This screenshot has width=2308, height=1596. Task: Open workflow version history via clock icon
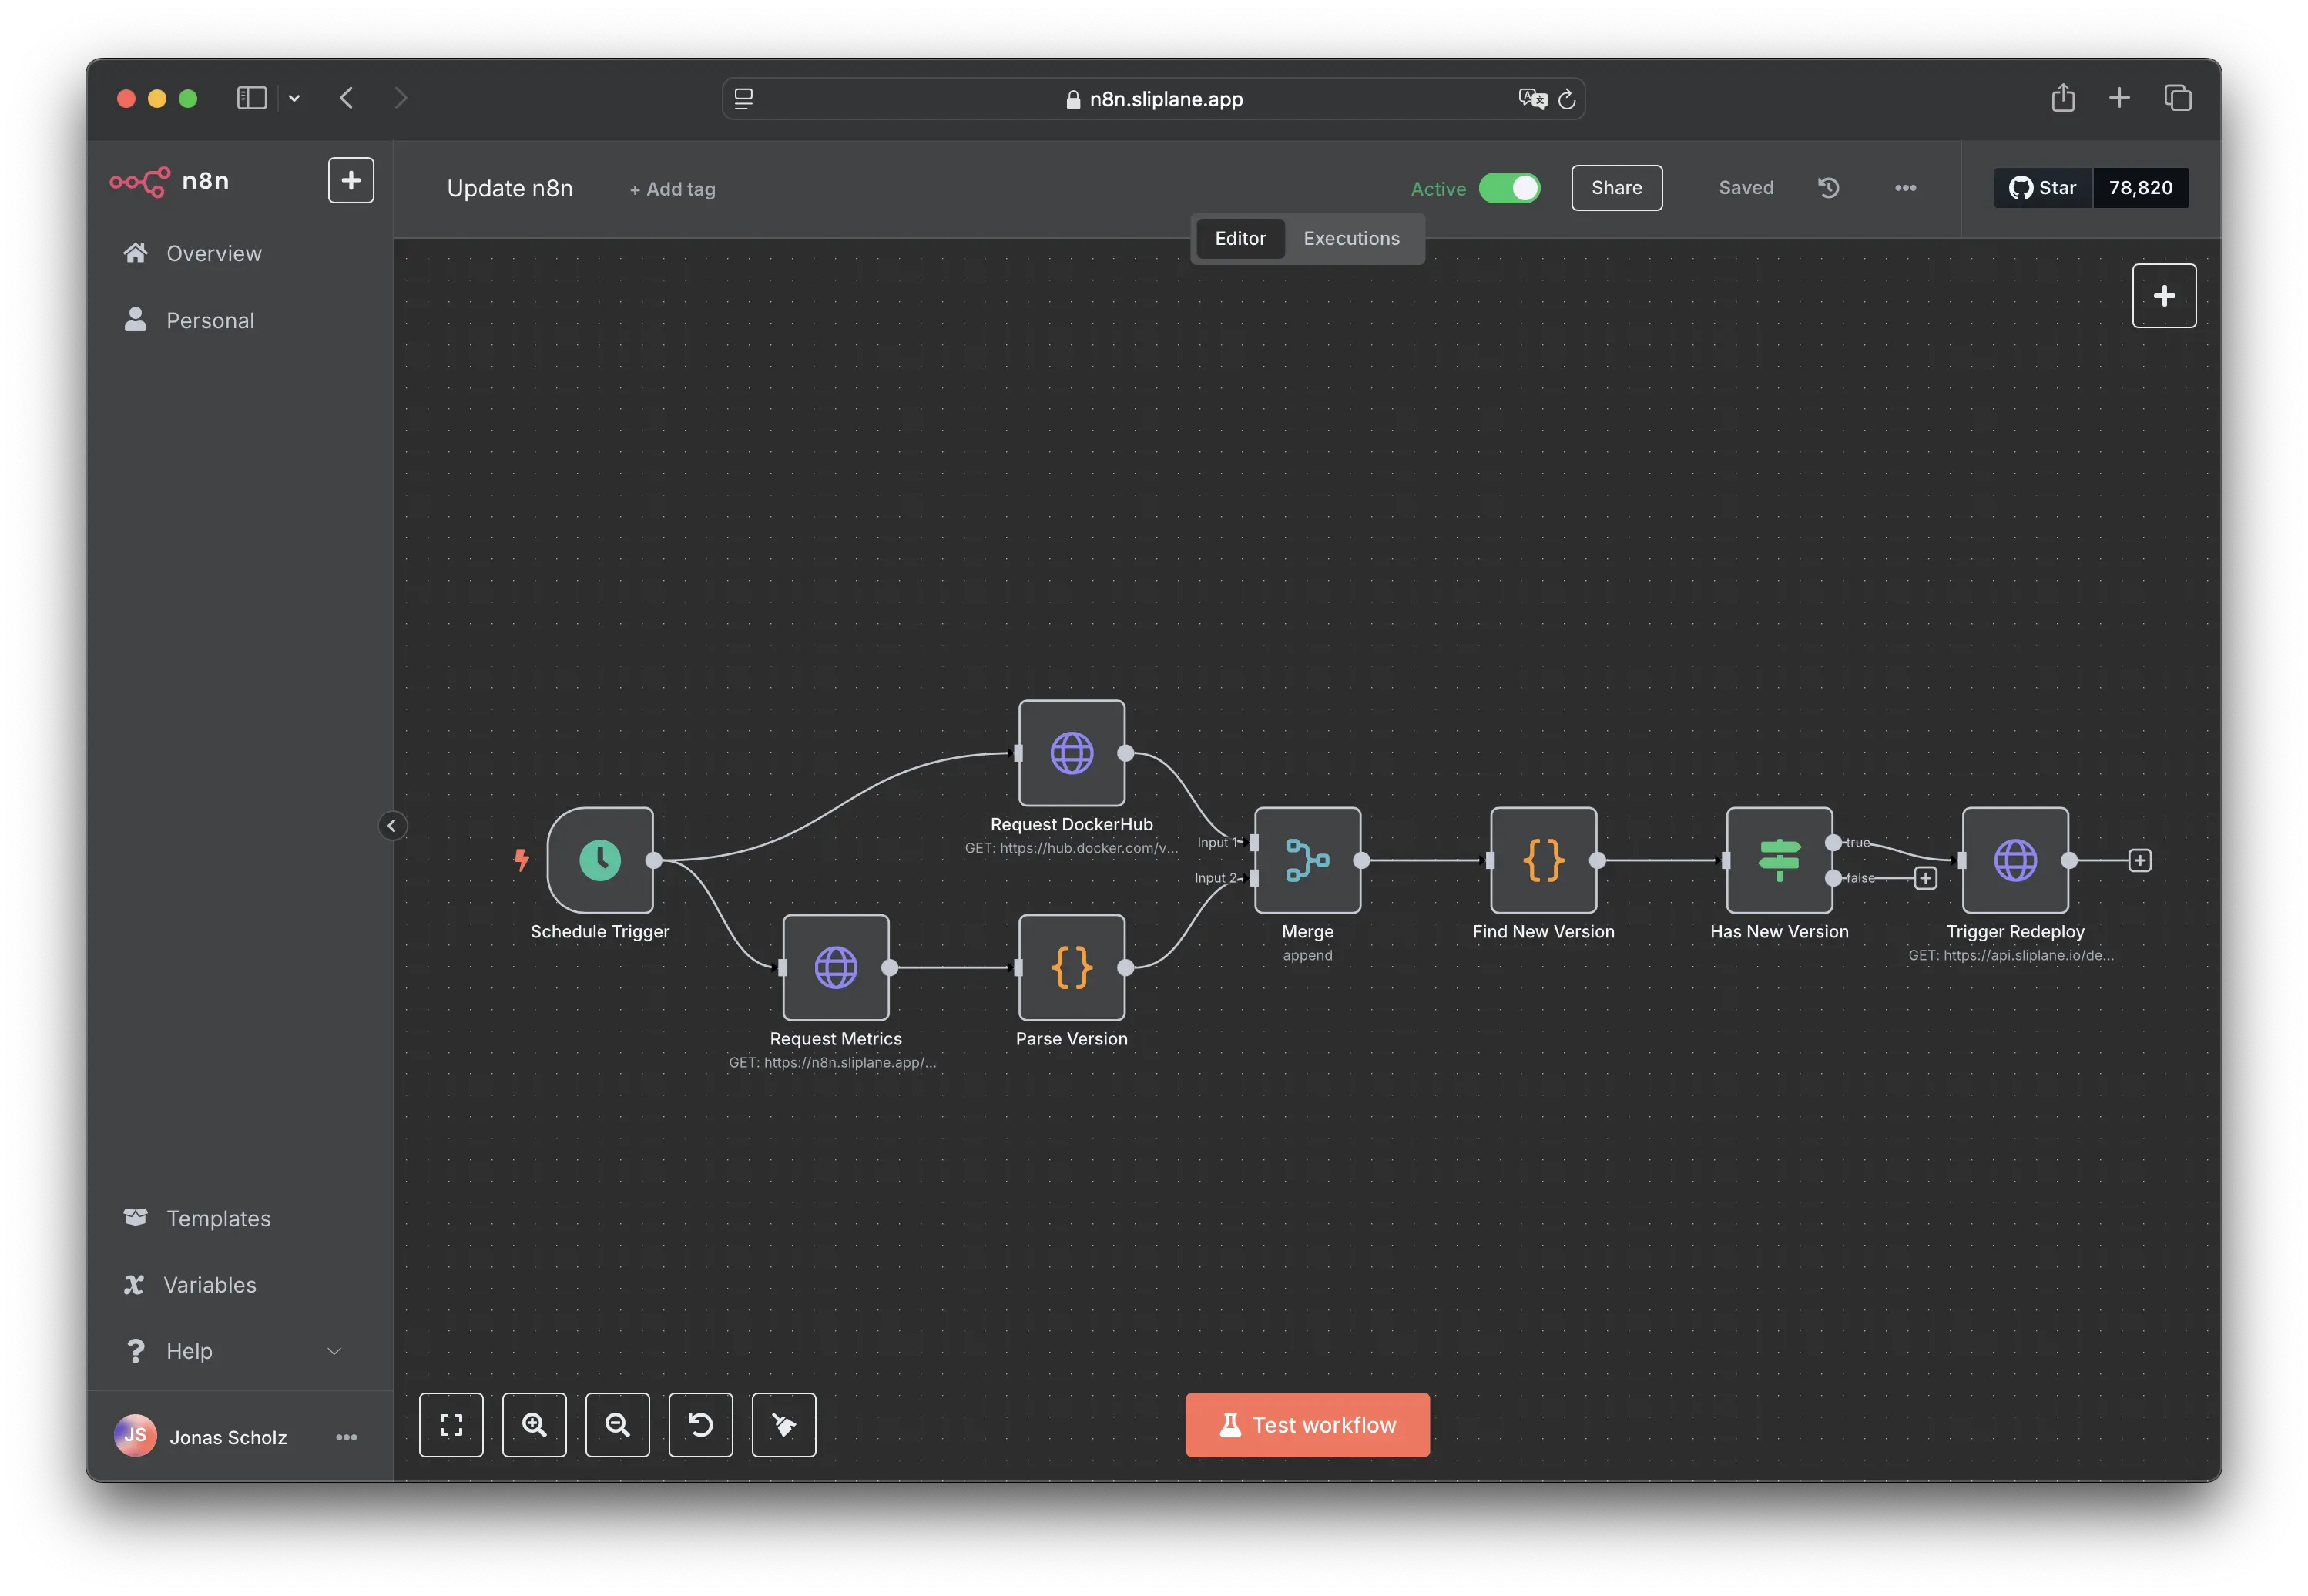pos(1829,188)
